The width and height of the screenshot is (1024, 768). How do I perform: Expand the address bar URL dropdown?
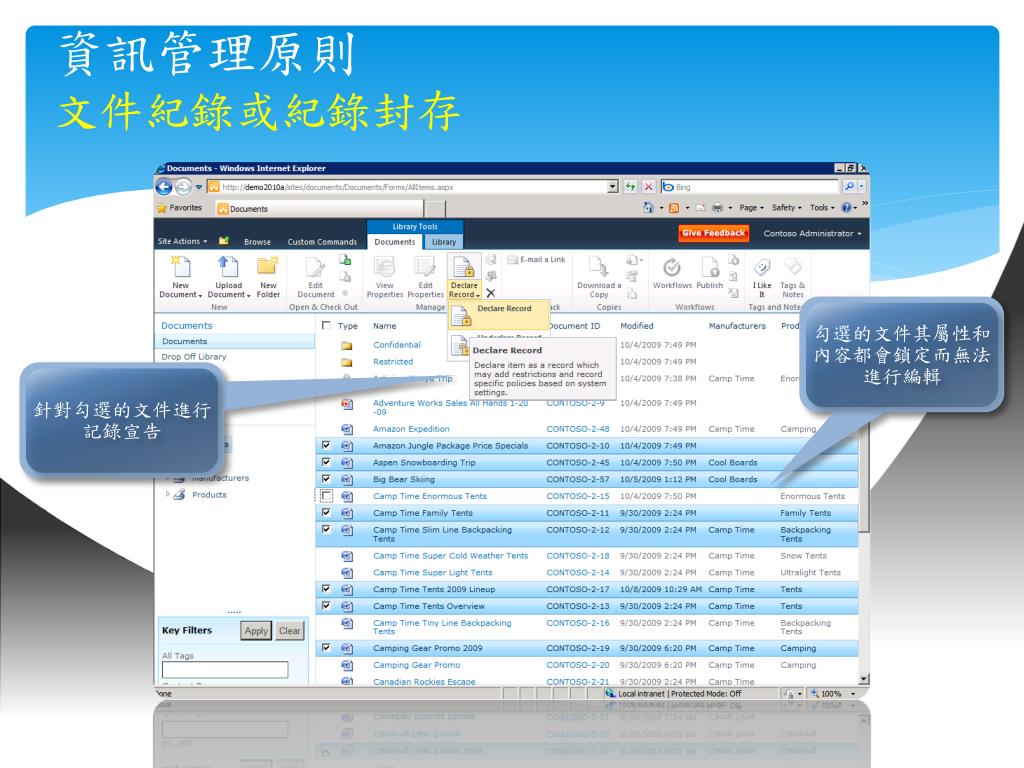pos(613,187)
